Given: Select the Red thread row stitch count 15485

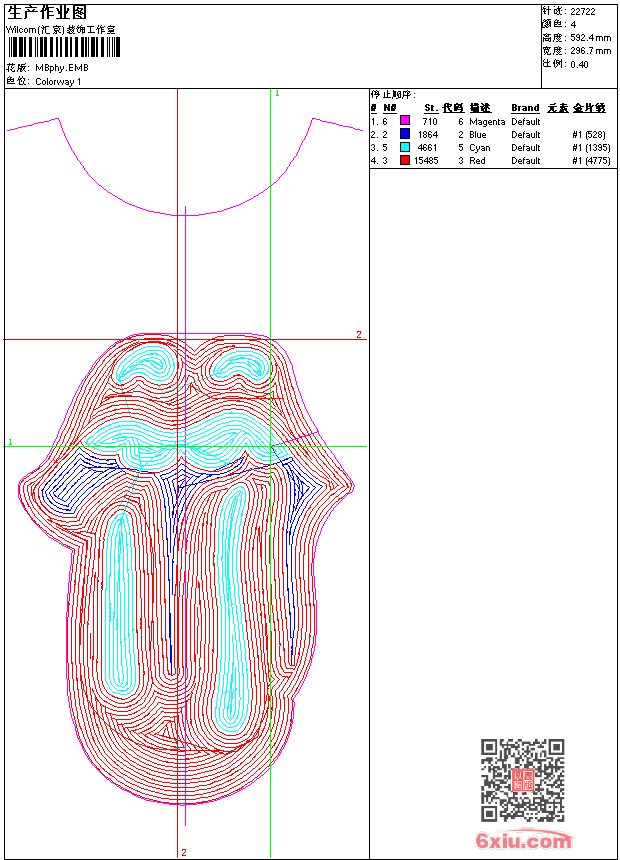Looking at the screenshot, I should (425, 160).
